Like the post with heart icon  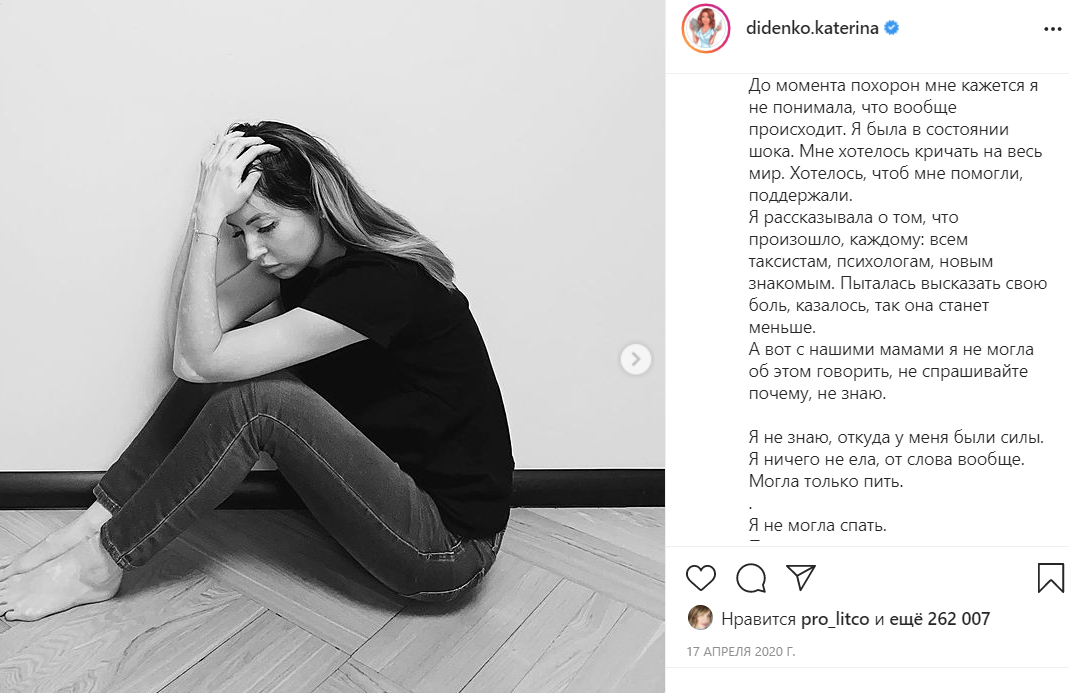[x=701, y=578]
